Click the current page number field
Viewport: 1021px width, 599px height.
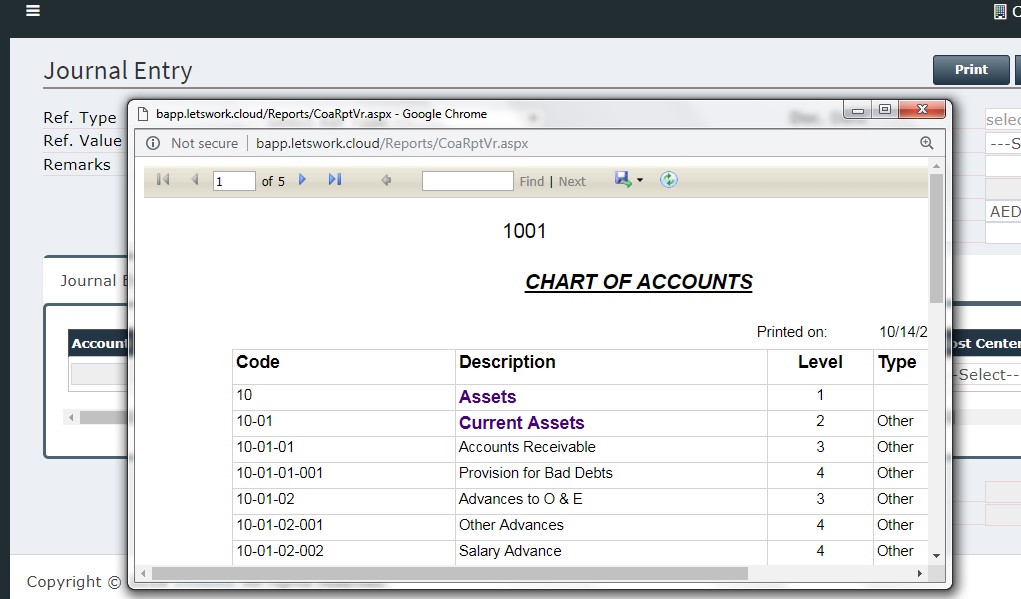point(234,181)
